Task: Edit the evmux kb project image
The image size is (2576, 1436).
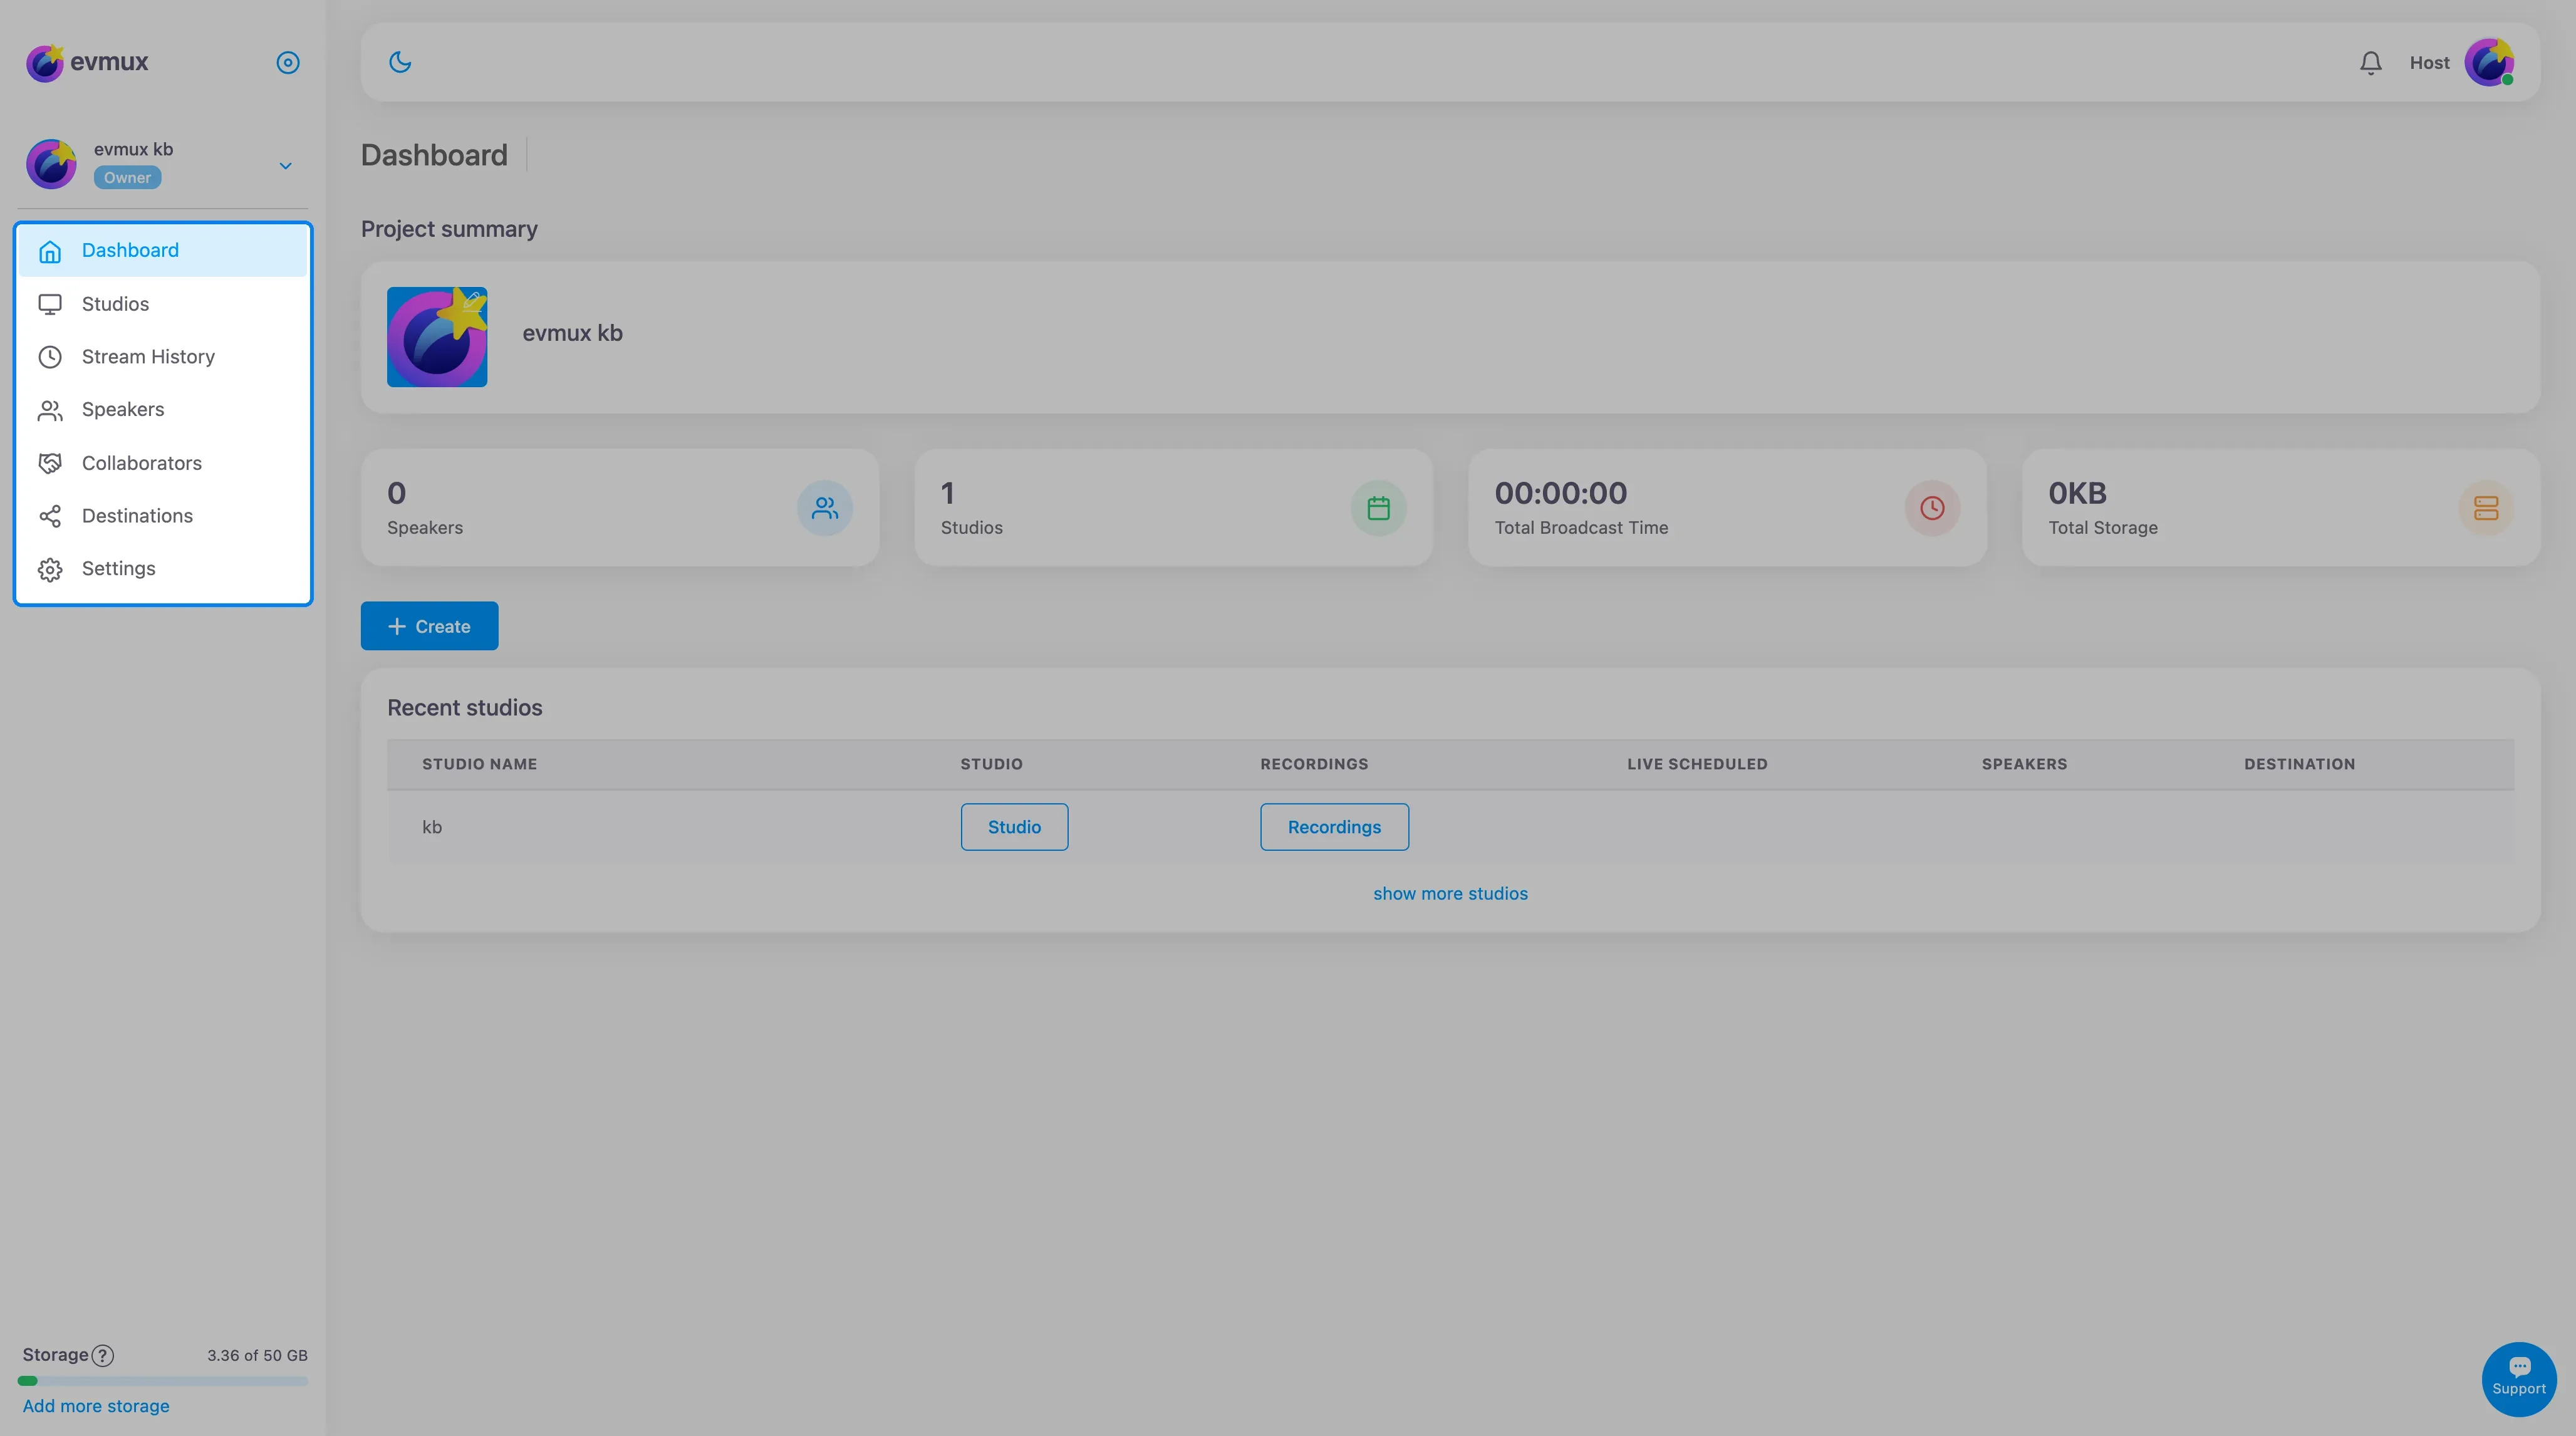Action: 472,302
